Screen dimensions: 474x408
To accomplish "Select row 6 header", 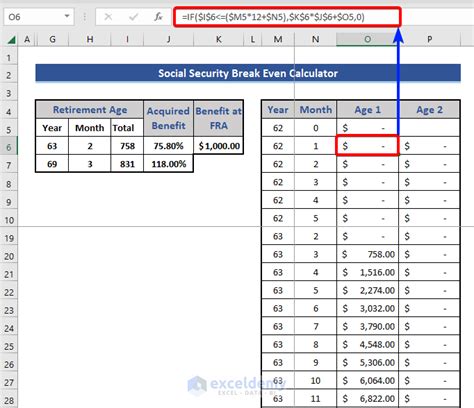I will coord(9,147).
